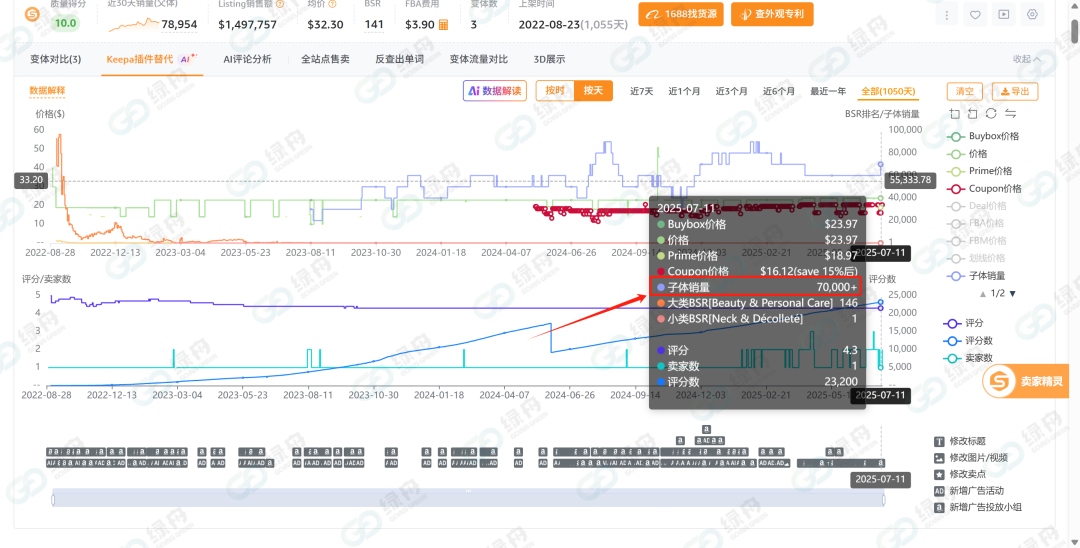Open the gear settings icon
The image size is (1080, 548).
[x=1032, y=14]
